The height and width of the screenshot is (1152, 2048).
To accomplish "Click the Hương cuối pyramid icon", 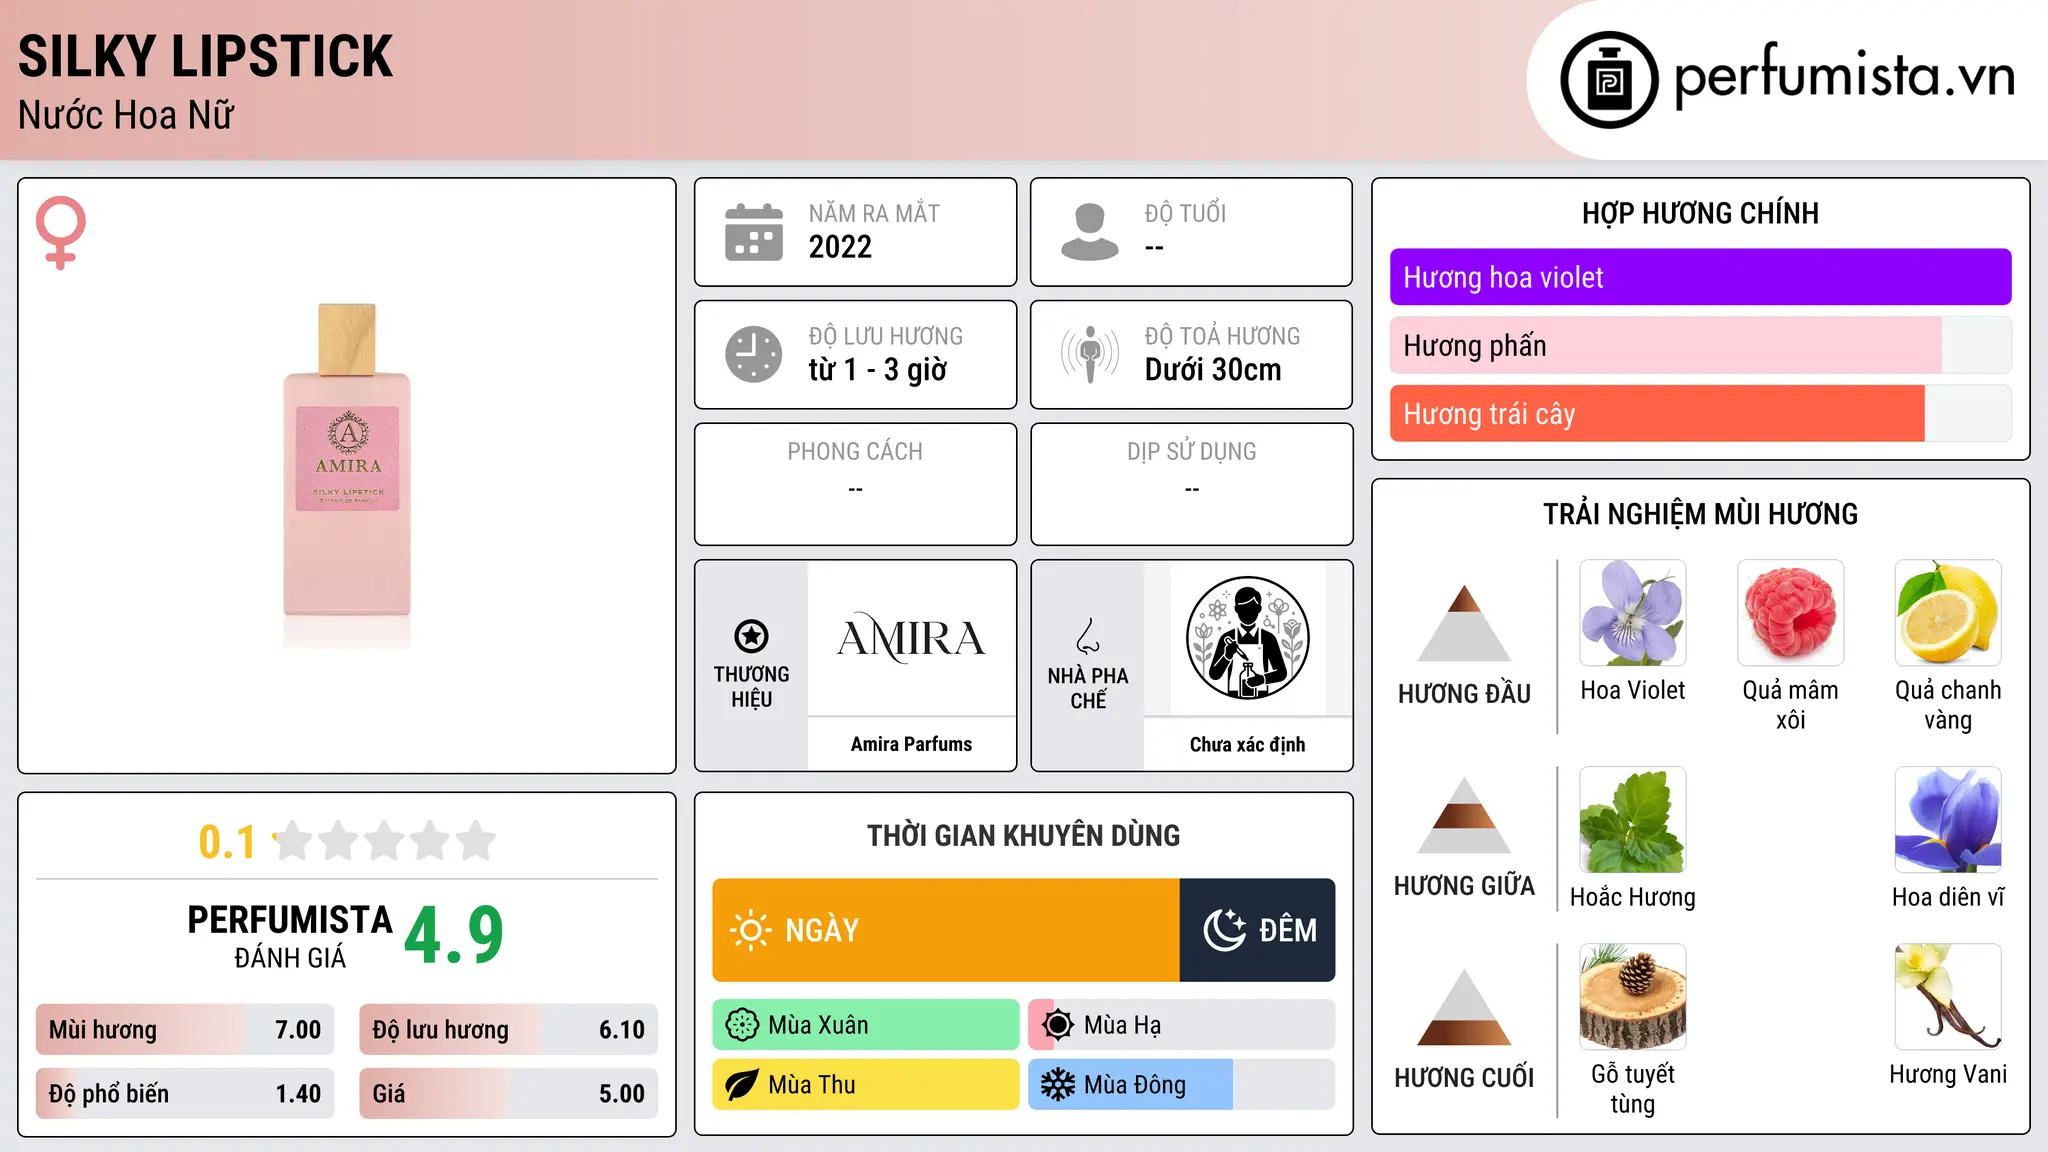I will coord(1464,1007).
